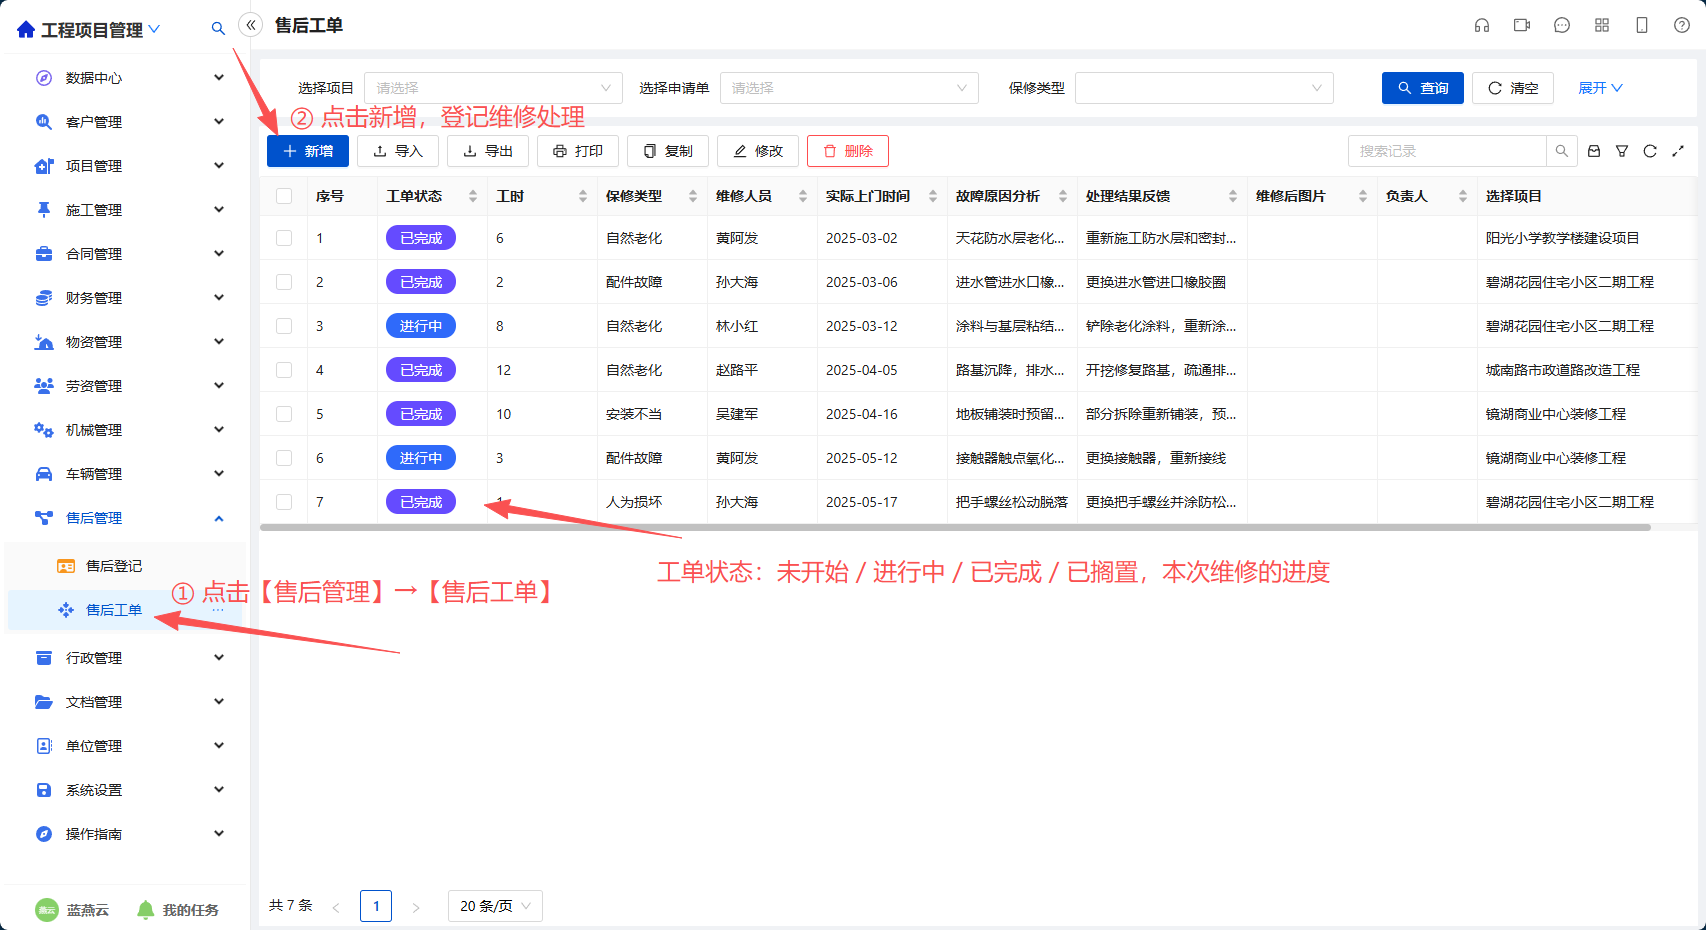
Task: Check the row 5 checkbox (吴建军)
Action: (284, 414)
